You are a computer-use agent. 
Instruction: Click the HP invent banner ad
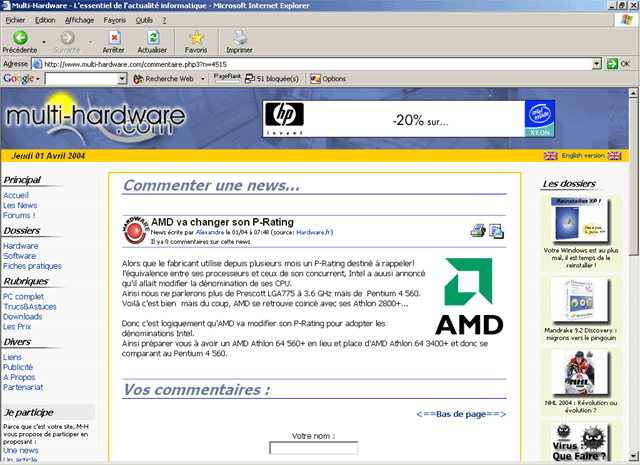pos(408,119)
